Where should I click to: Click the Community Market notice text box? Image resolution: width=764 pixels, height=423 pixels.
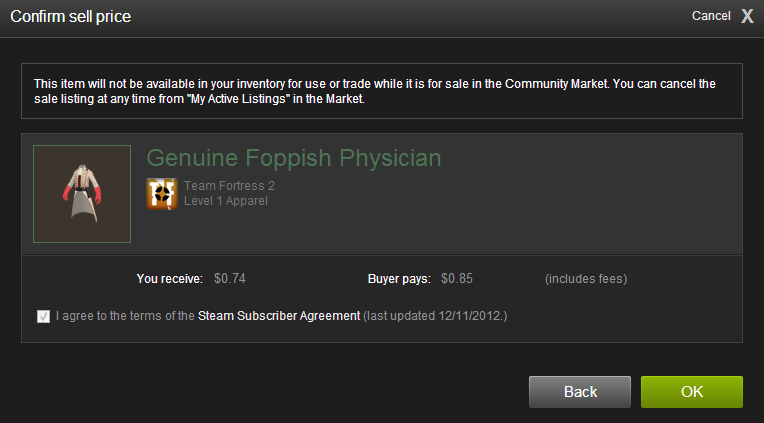pyautogui.click(x=381, y=92)
